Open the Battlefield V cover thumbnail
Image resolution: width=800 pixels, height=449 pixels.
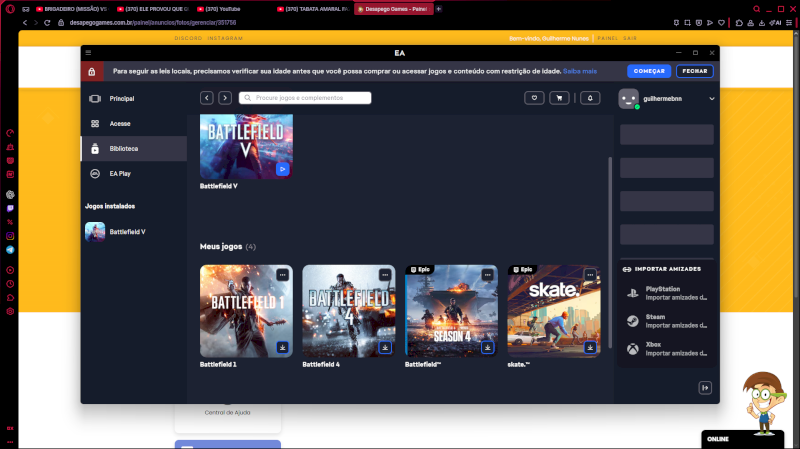tap(246, 146)
